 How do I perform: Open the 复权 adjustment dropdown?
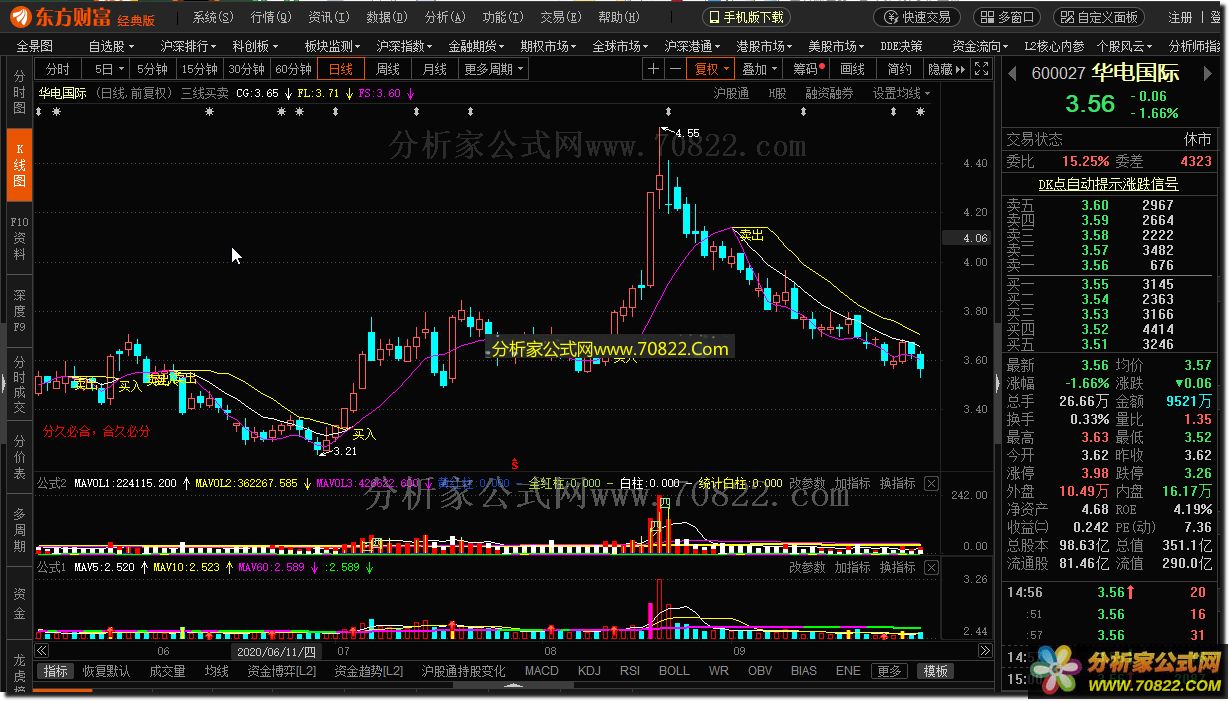tap(711, 69)
